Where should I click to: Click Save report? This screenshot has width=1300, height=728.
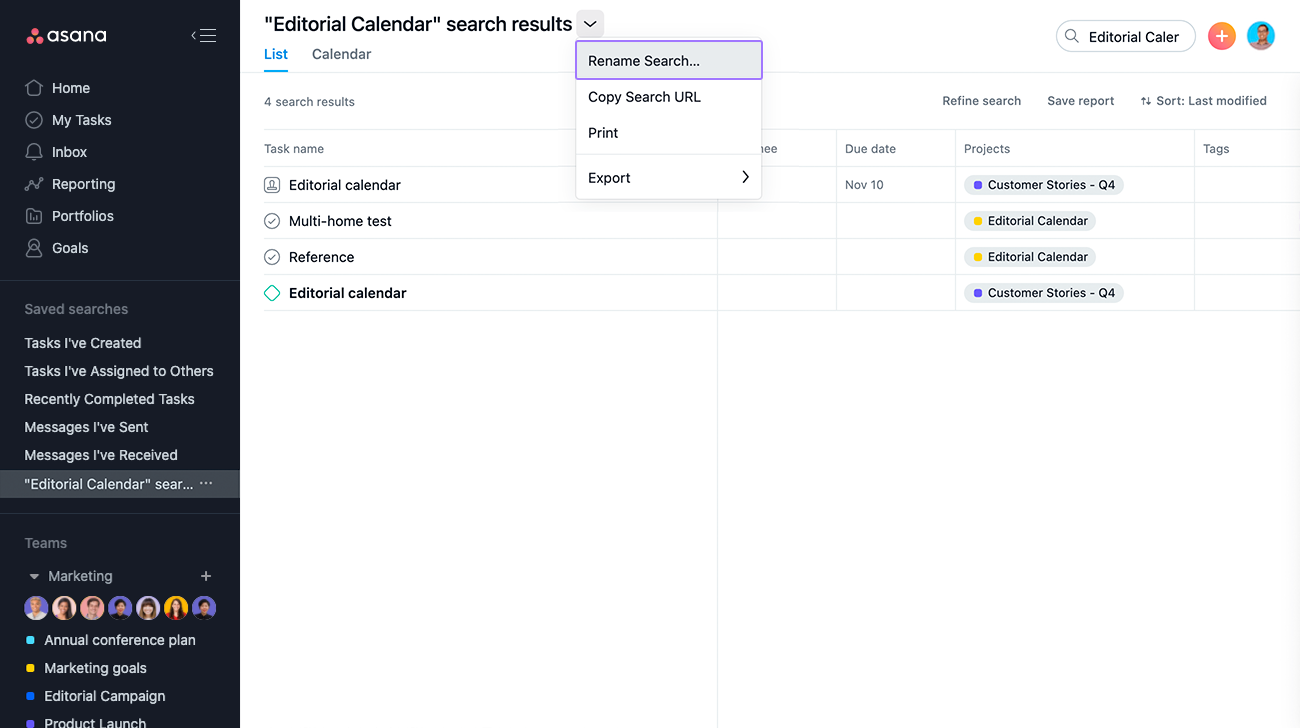pyautogui.click(x=1080, y=101)
